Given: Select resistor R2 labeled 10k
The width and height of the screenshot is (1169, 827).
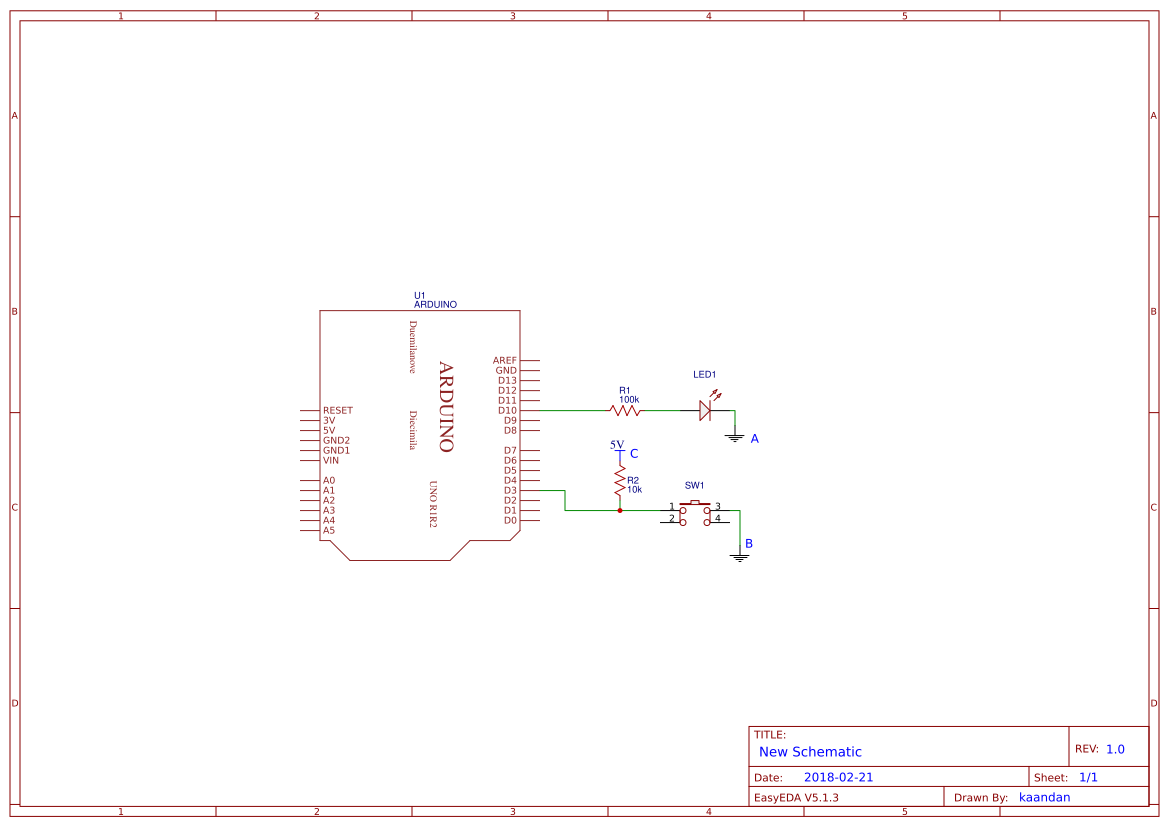Looking at the screenshot, I should click(x=621, y=481).
